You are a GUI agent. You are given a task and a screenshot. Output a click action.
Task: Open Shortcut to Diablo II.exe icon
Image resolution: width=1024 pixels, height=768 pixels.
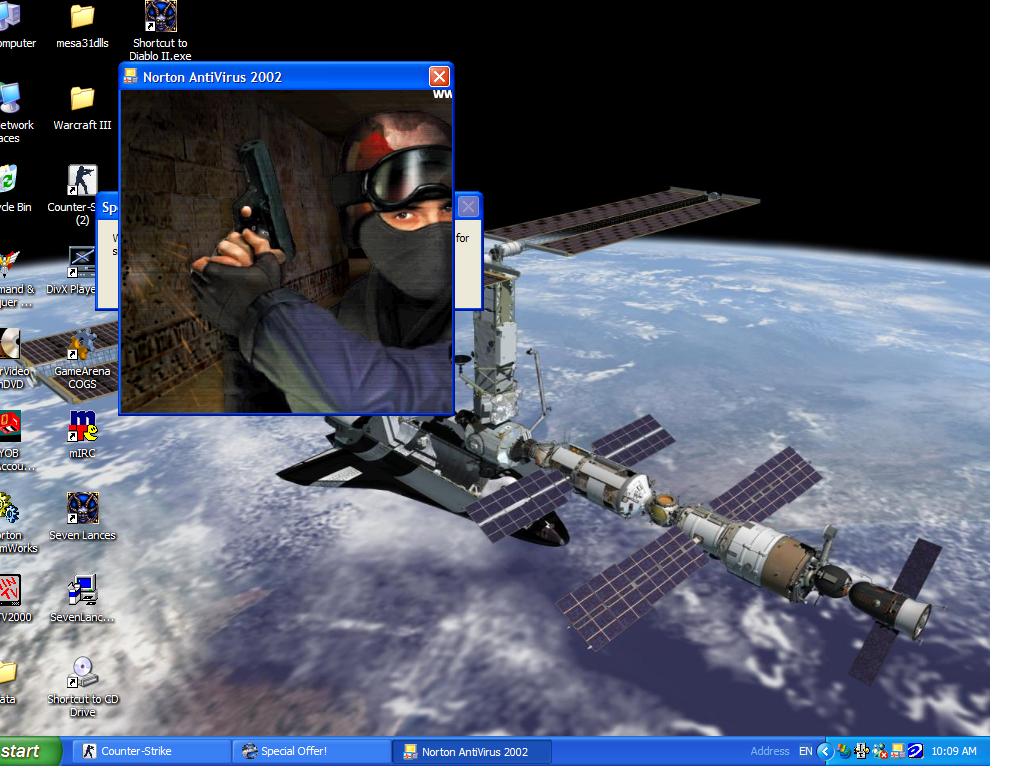(x=160, y=30)
